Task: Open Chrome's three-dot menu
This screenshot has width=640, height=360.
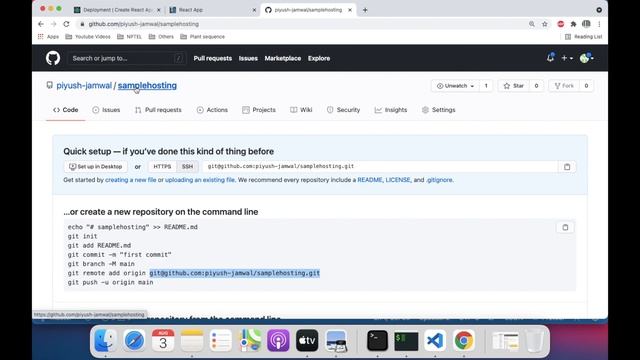Action: 599,24
